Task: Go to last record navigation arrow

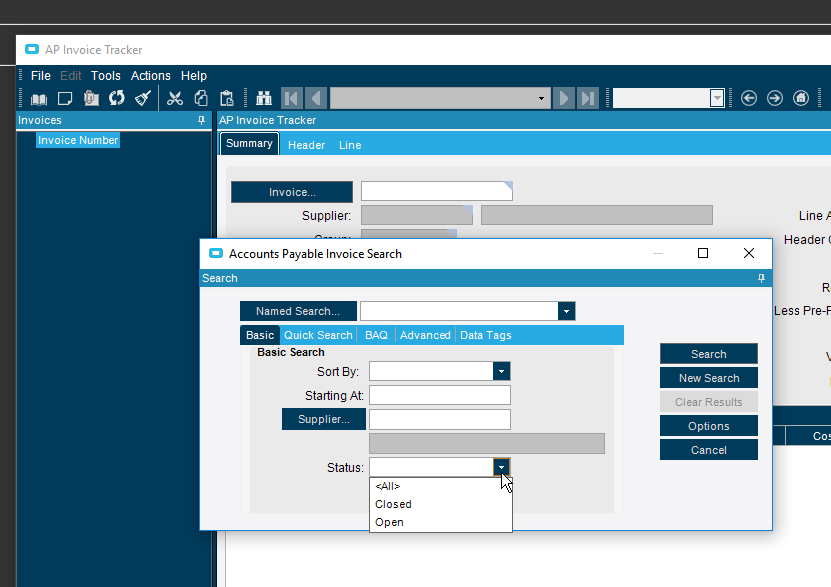Action: coord(588,98)
